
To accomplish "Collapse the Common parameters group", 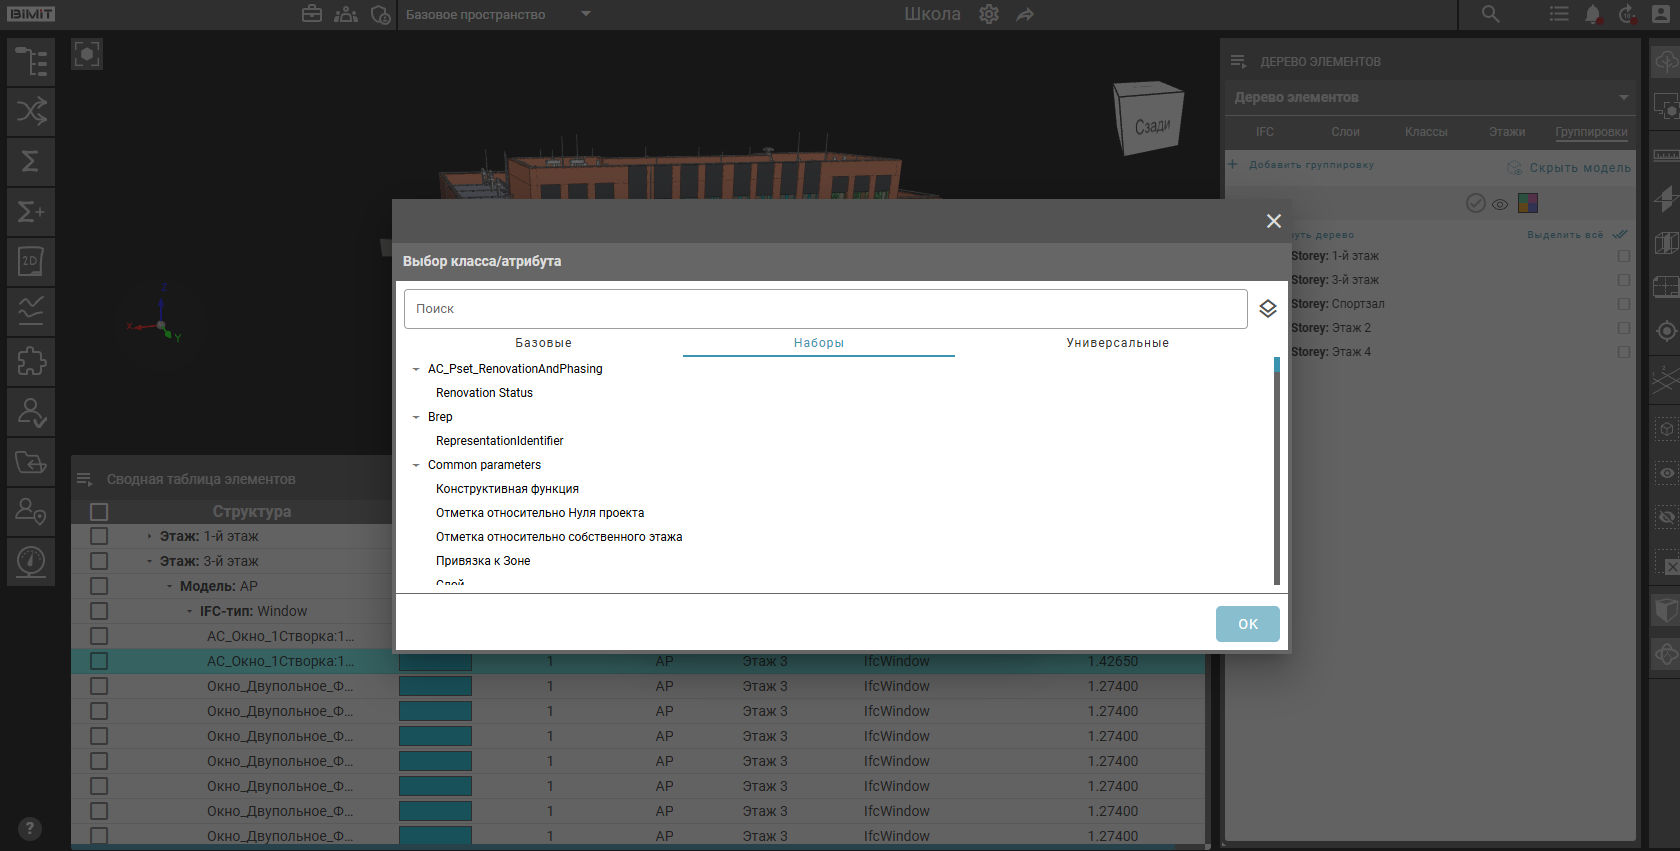I will [x=416, y=465].
